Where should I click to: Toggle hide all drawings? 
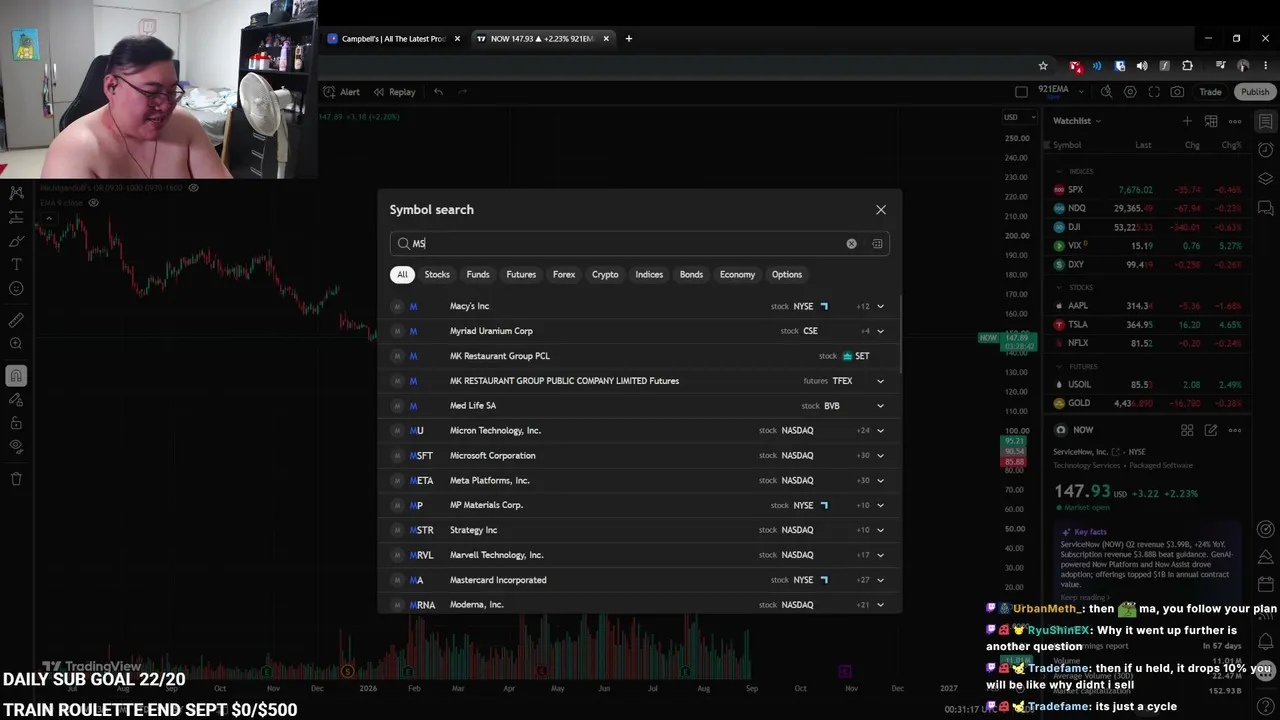(16, 448)
